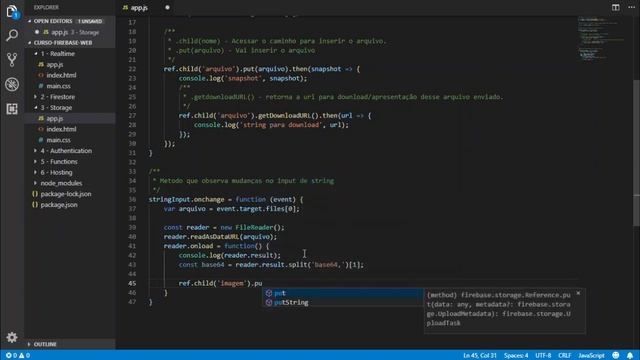The width and height of the screenshot is (640, 360).
Task: Change indentation via Spaces: 4
Action: point(516,355)
